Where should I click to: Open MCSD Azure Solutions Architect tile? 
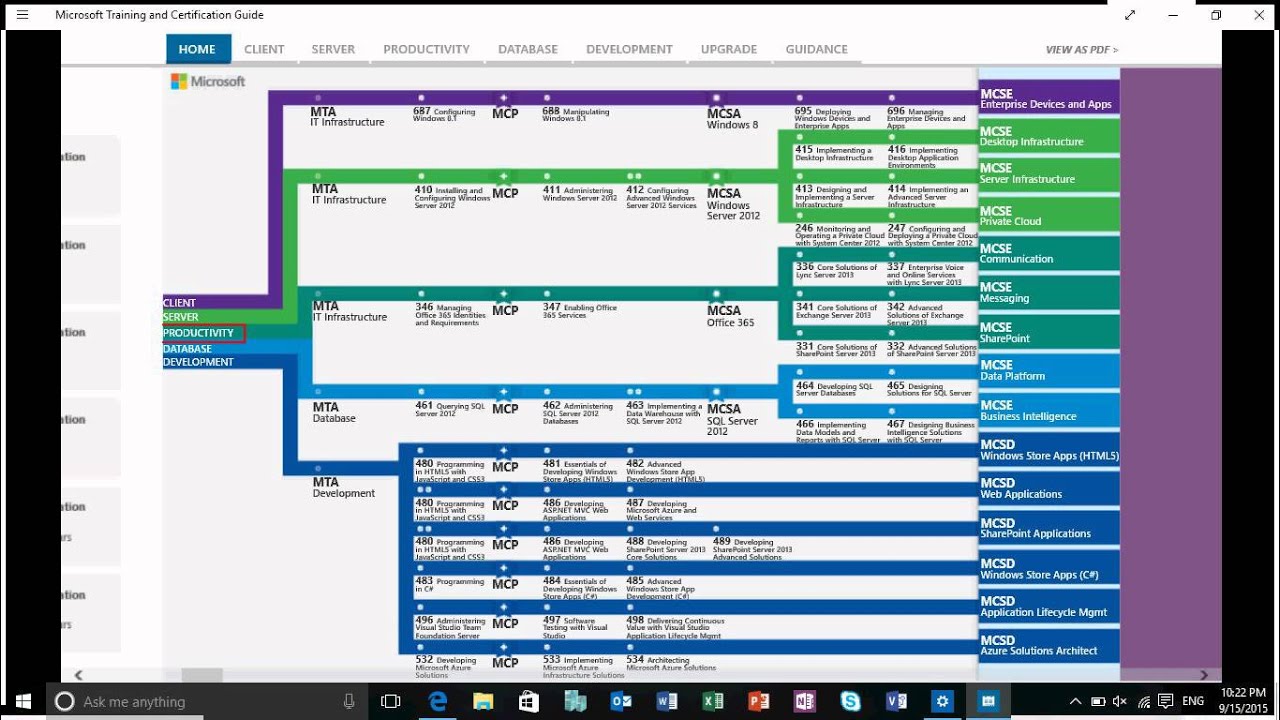point(1049,645)
